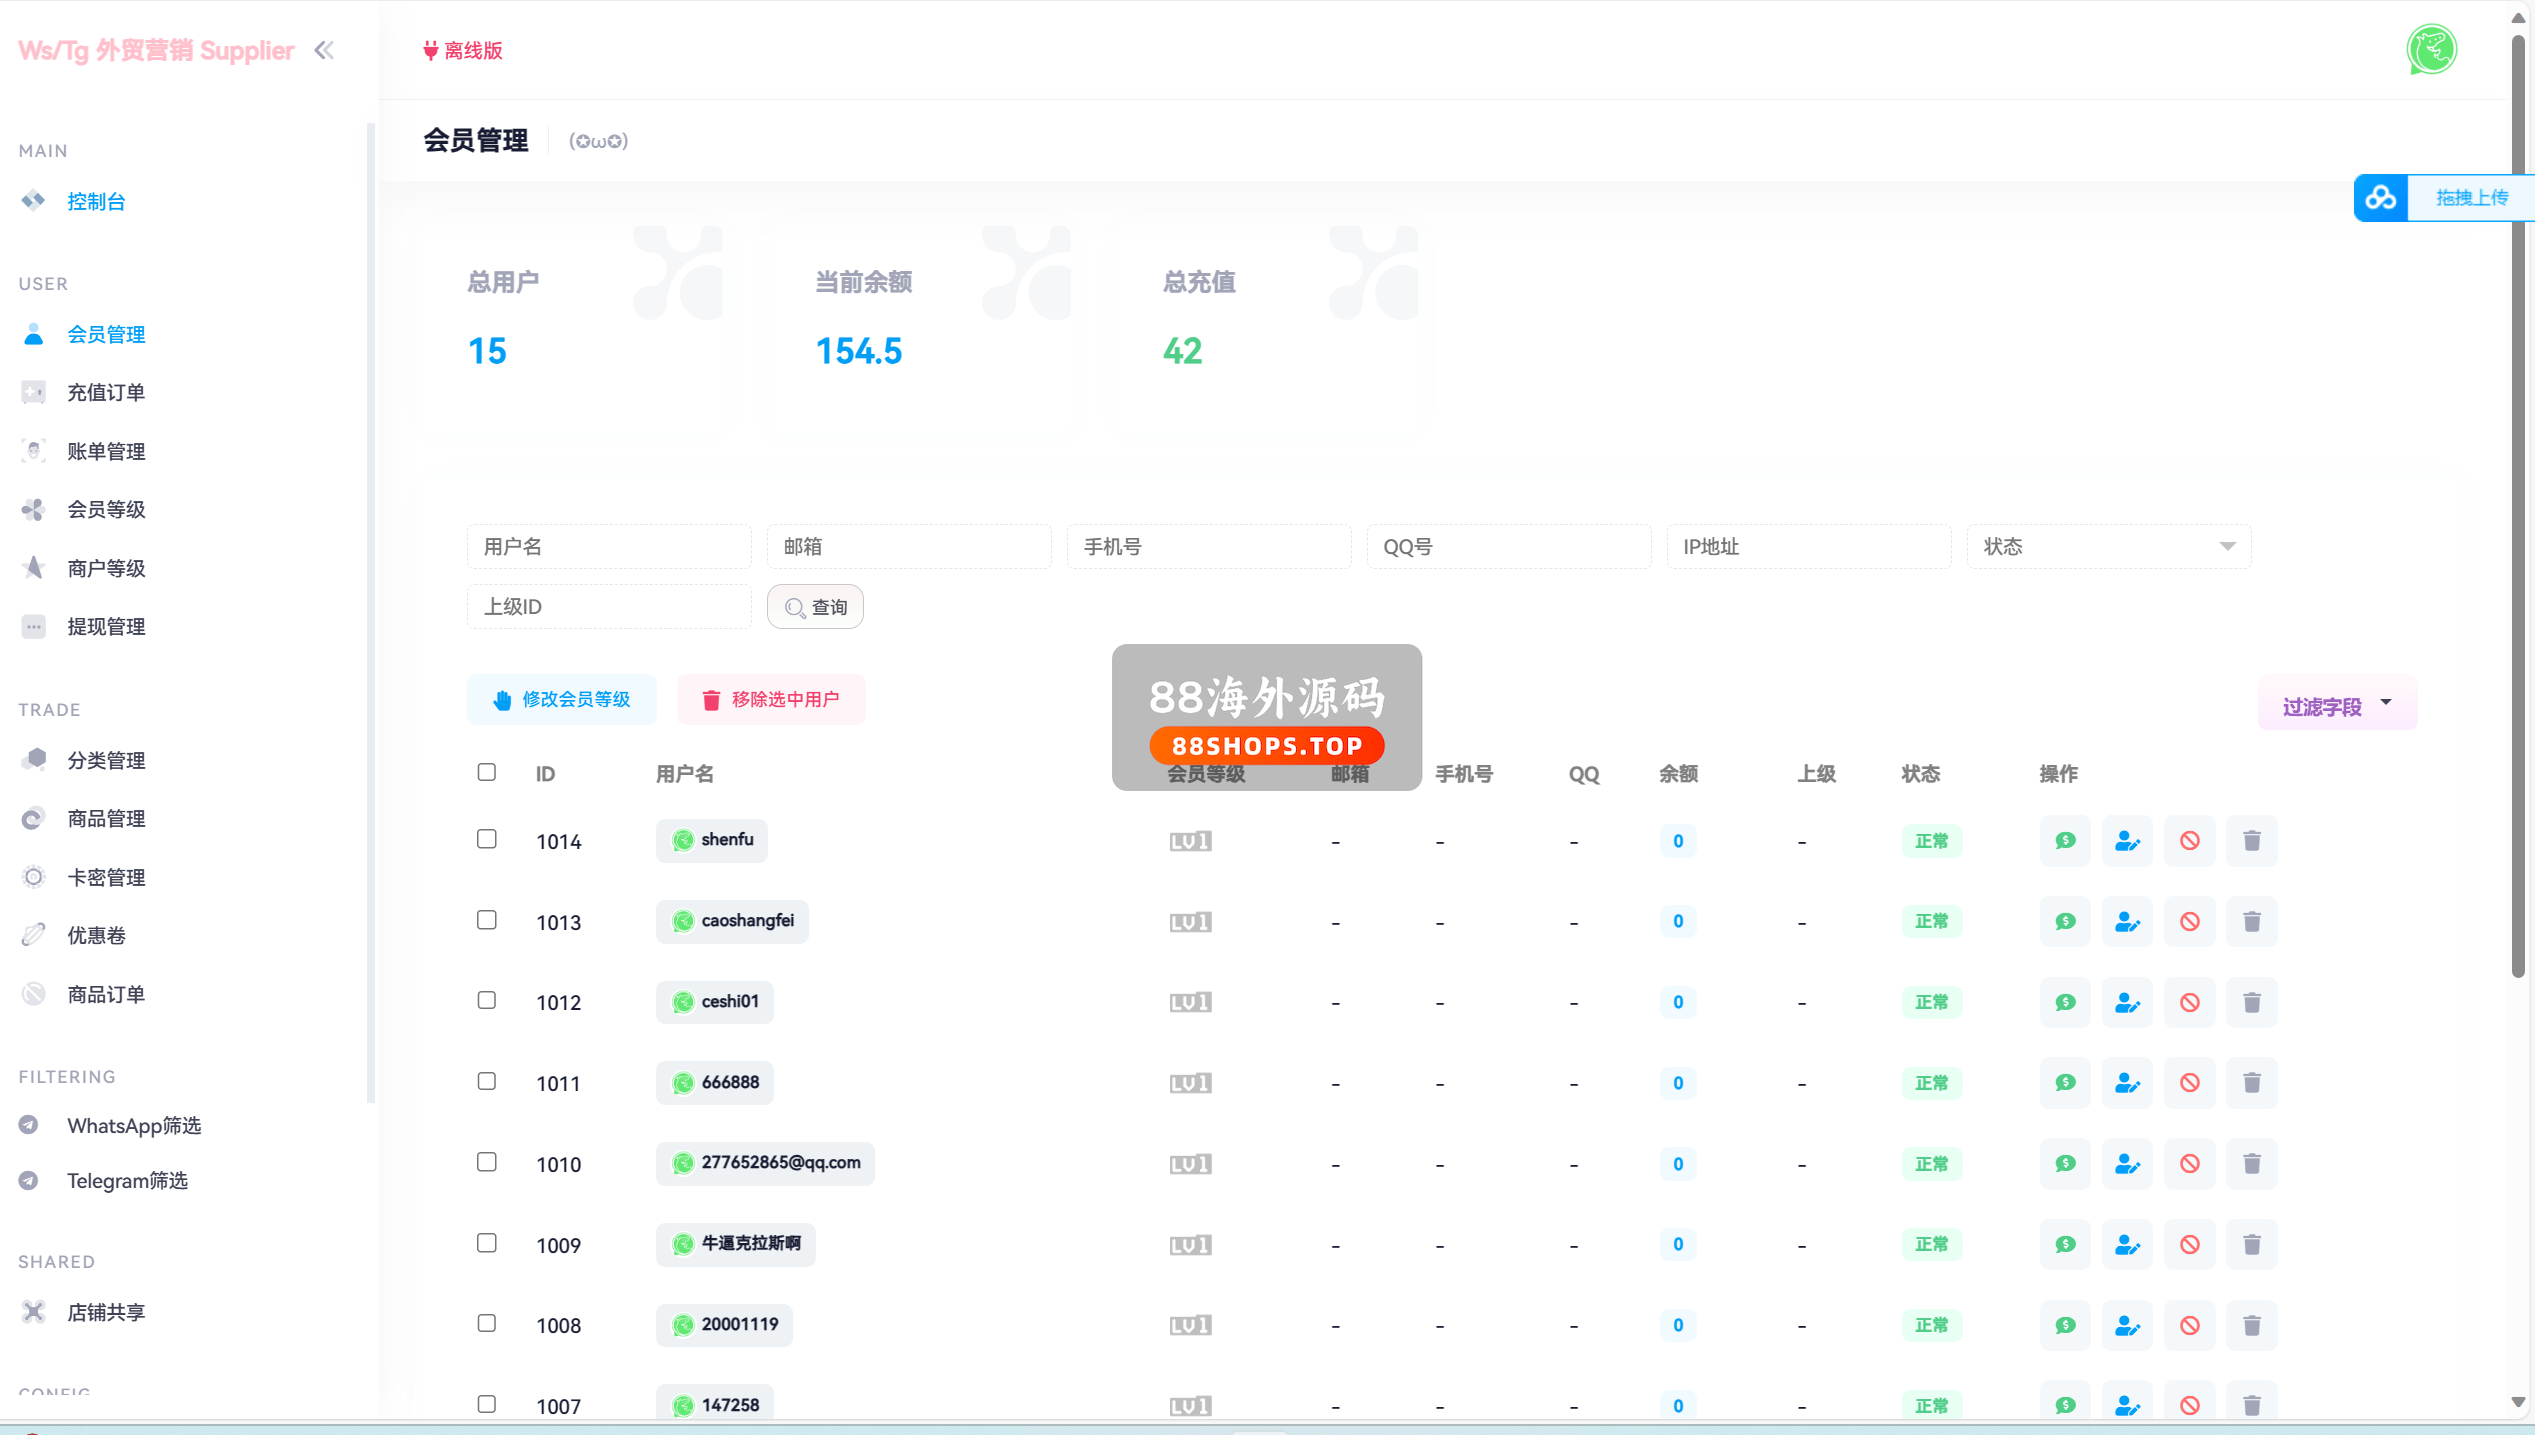The image size is (2535, 1435).
Task: Check the box for user ID 1014
Action: 487,839
